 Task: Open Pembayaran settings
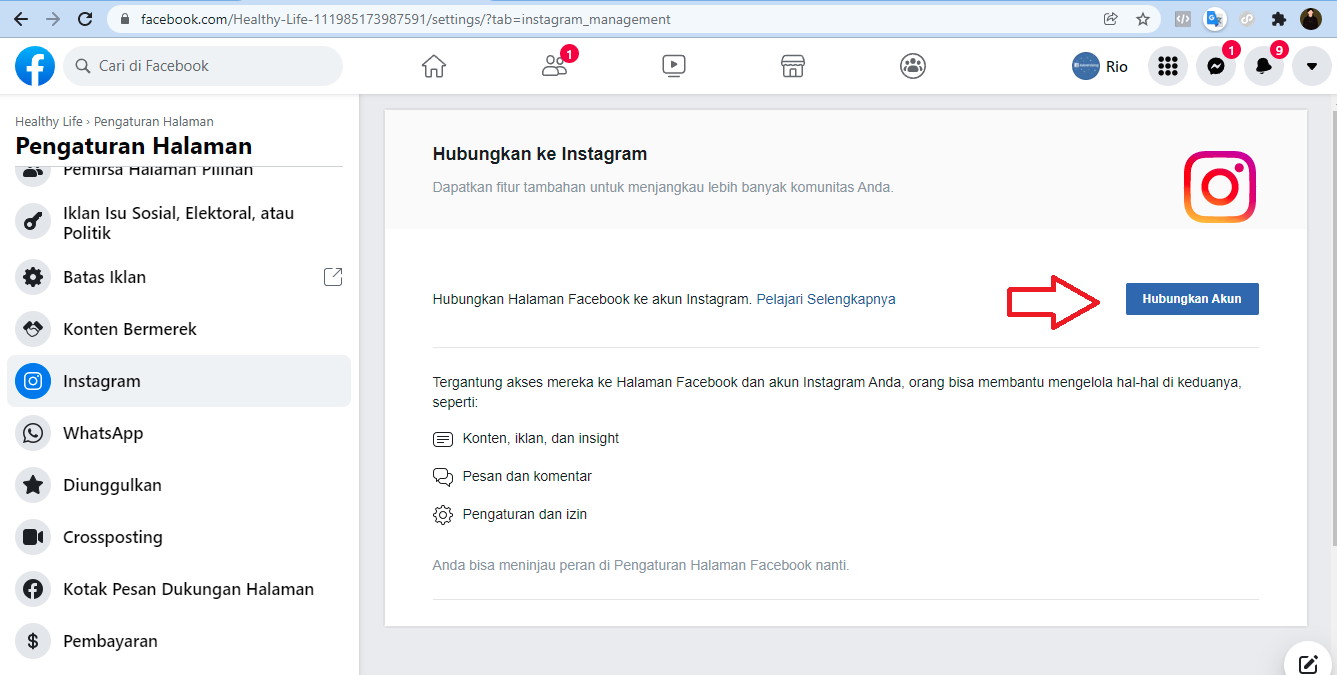tap(179, 641)
